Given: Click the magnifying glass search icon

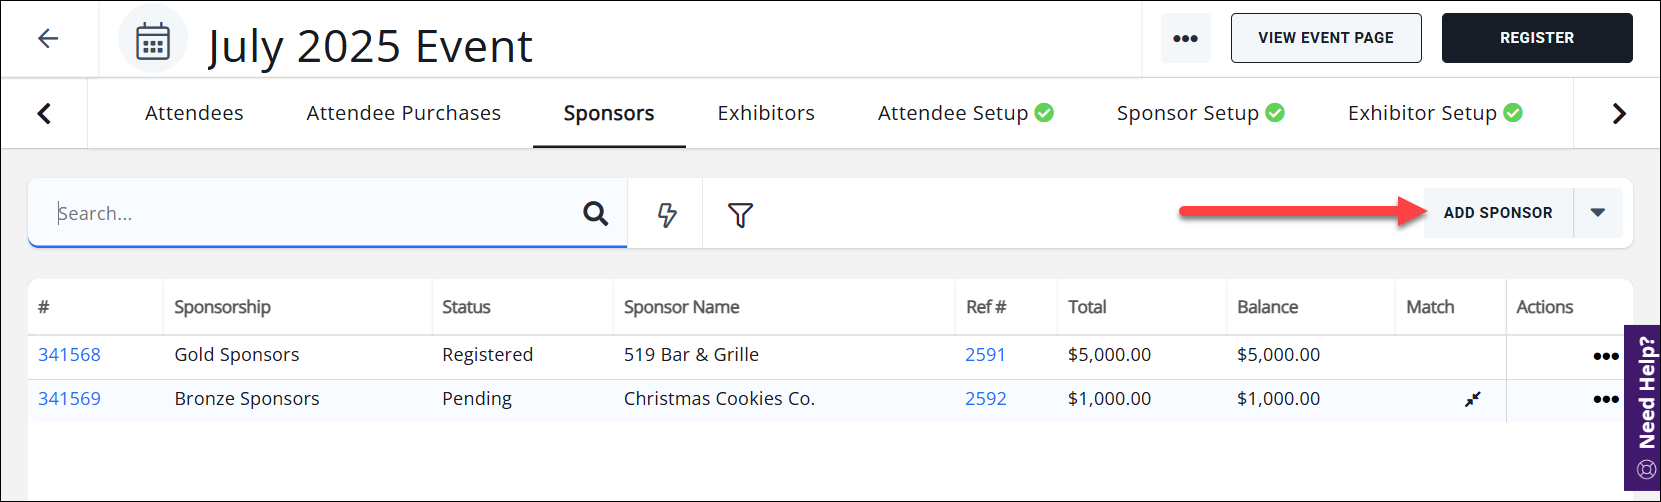Looking at the screenshot, I should pos(596,213).
